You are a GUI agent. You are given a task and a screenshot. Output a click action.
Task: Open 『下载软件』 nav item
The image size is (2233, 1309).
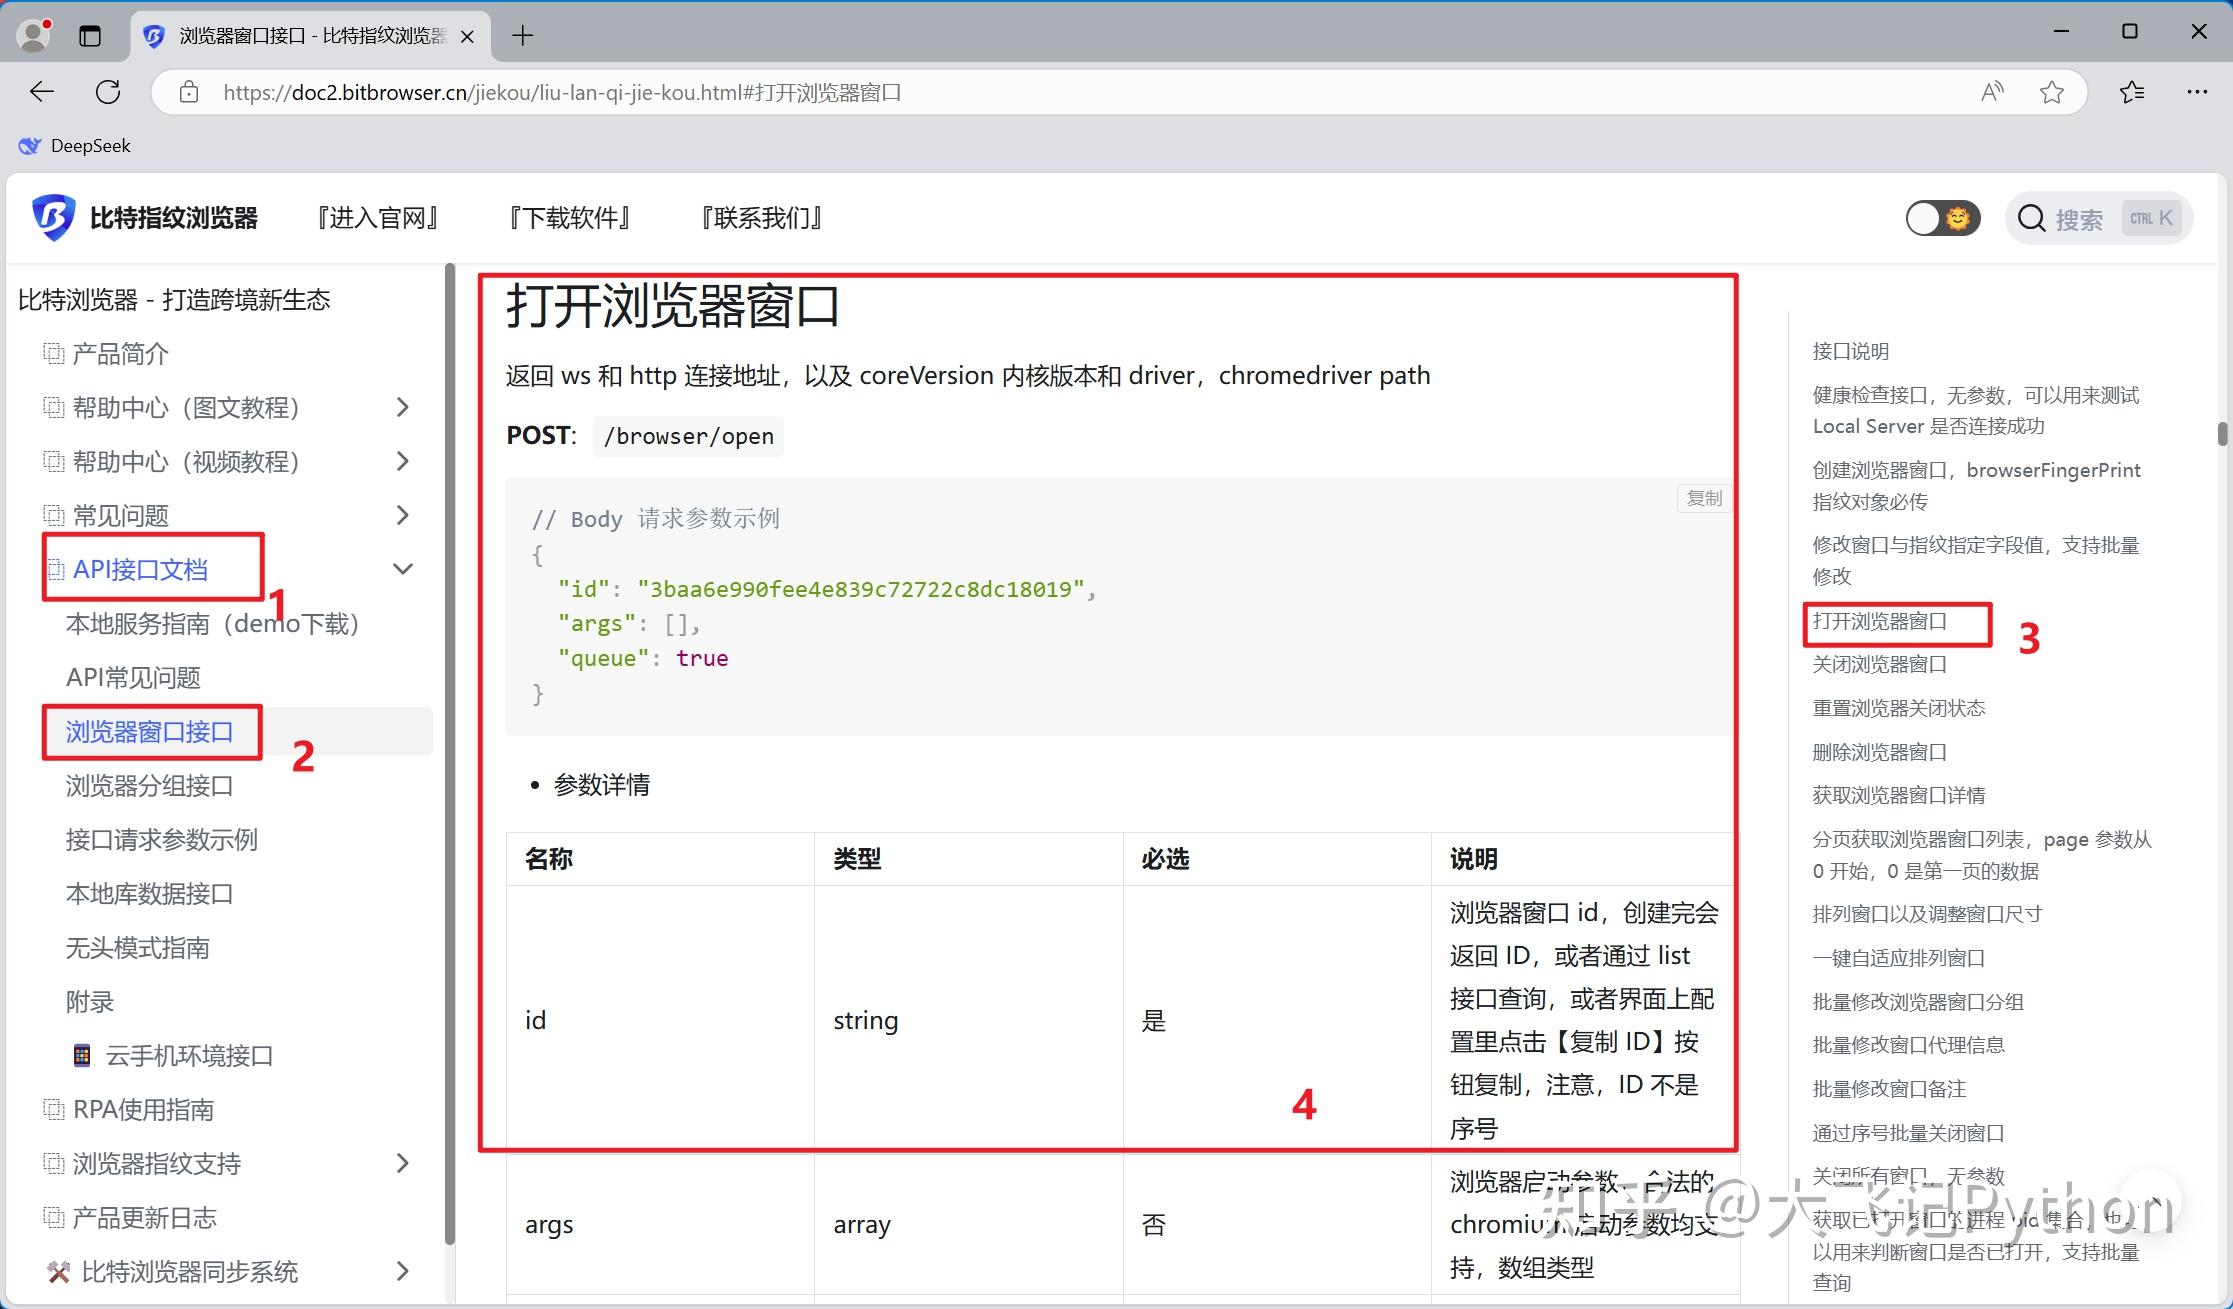(x=569, y=218)
